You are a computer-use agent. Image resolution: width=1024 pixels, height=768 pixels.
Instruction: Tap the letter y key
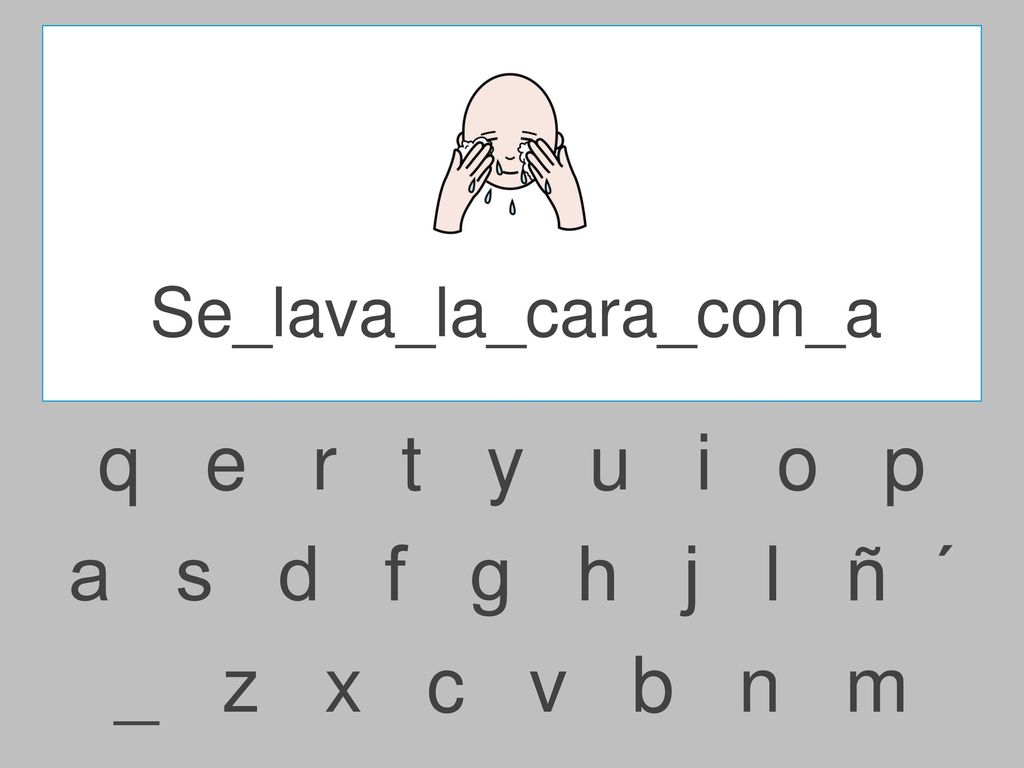coord(505,476)
